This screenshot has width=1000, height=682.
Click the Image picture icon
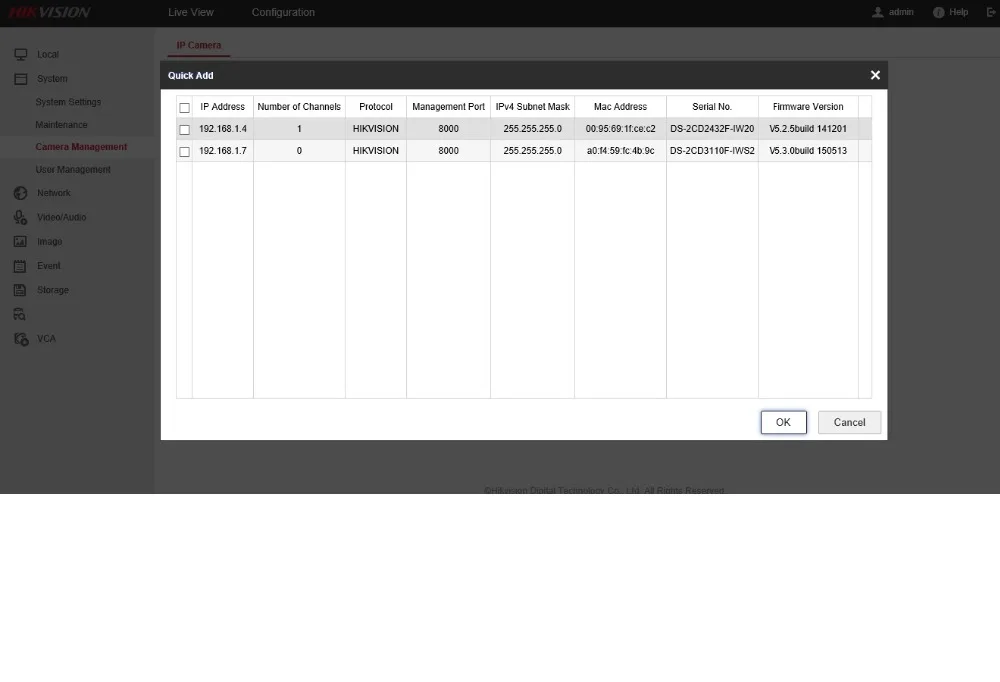tap(20, 242)
